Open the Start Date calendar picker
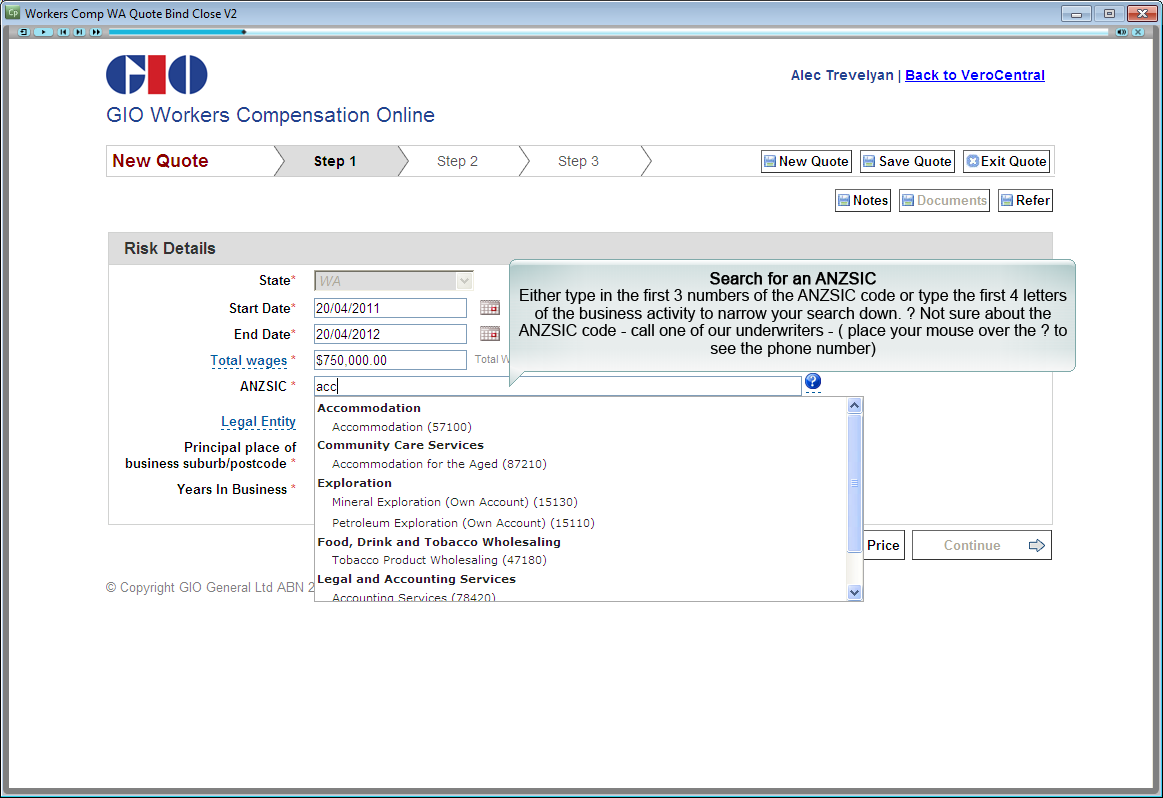Viewport: 1163px width, 798px height. (x=490, y=307)
